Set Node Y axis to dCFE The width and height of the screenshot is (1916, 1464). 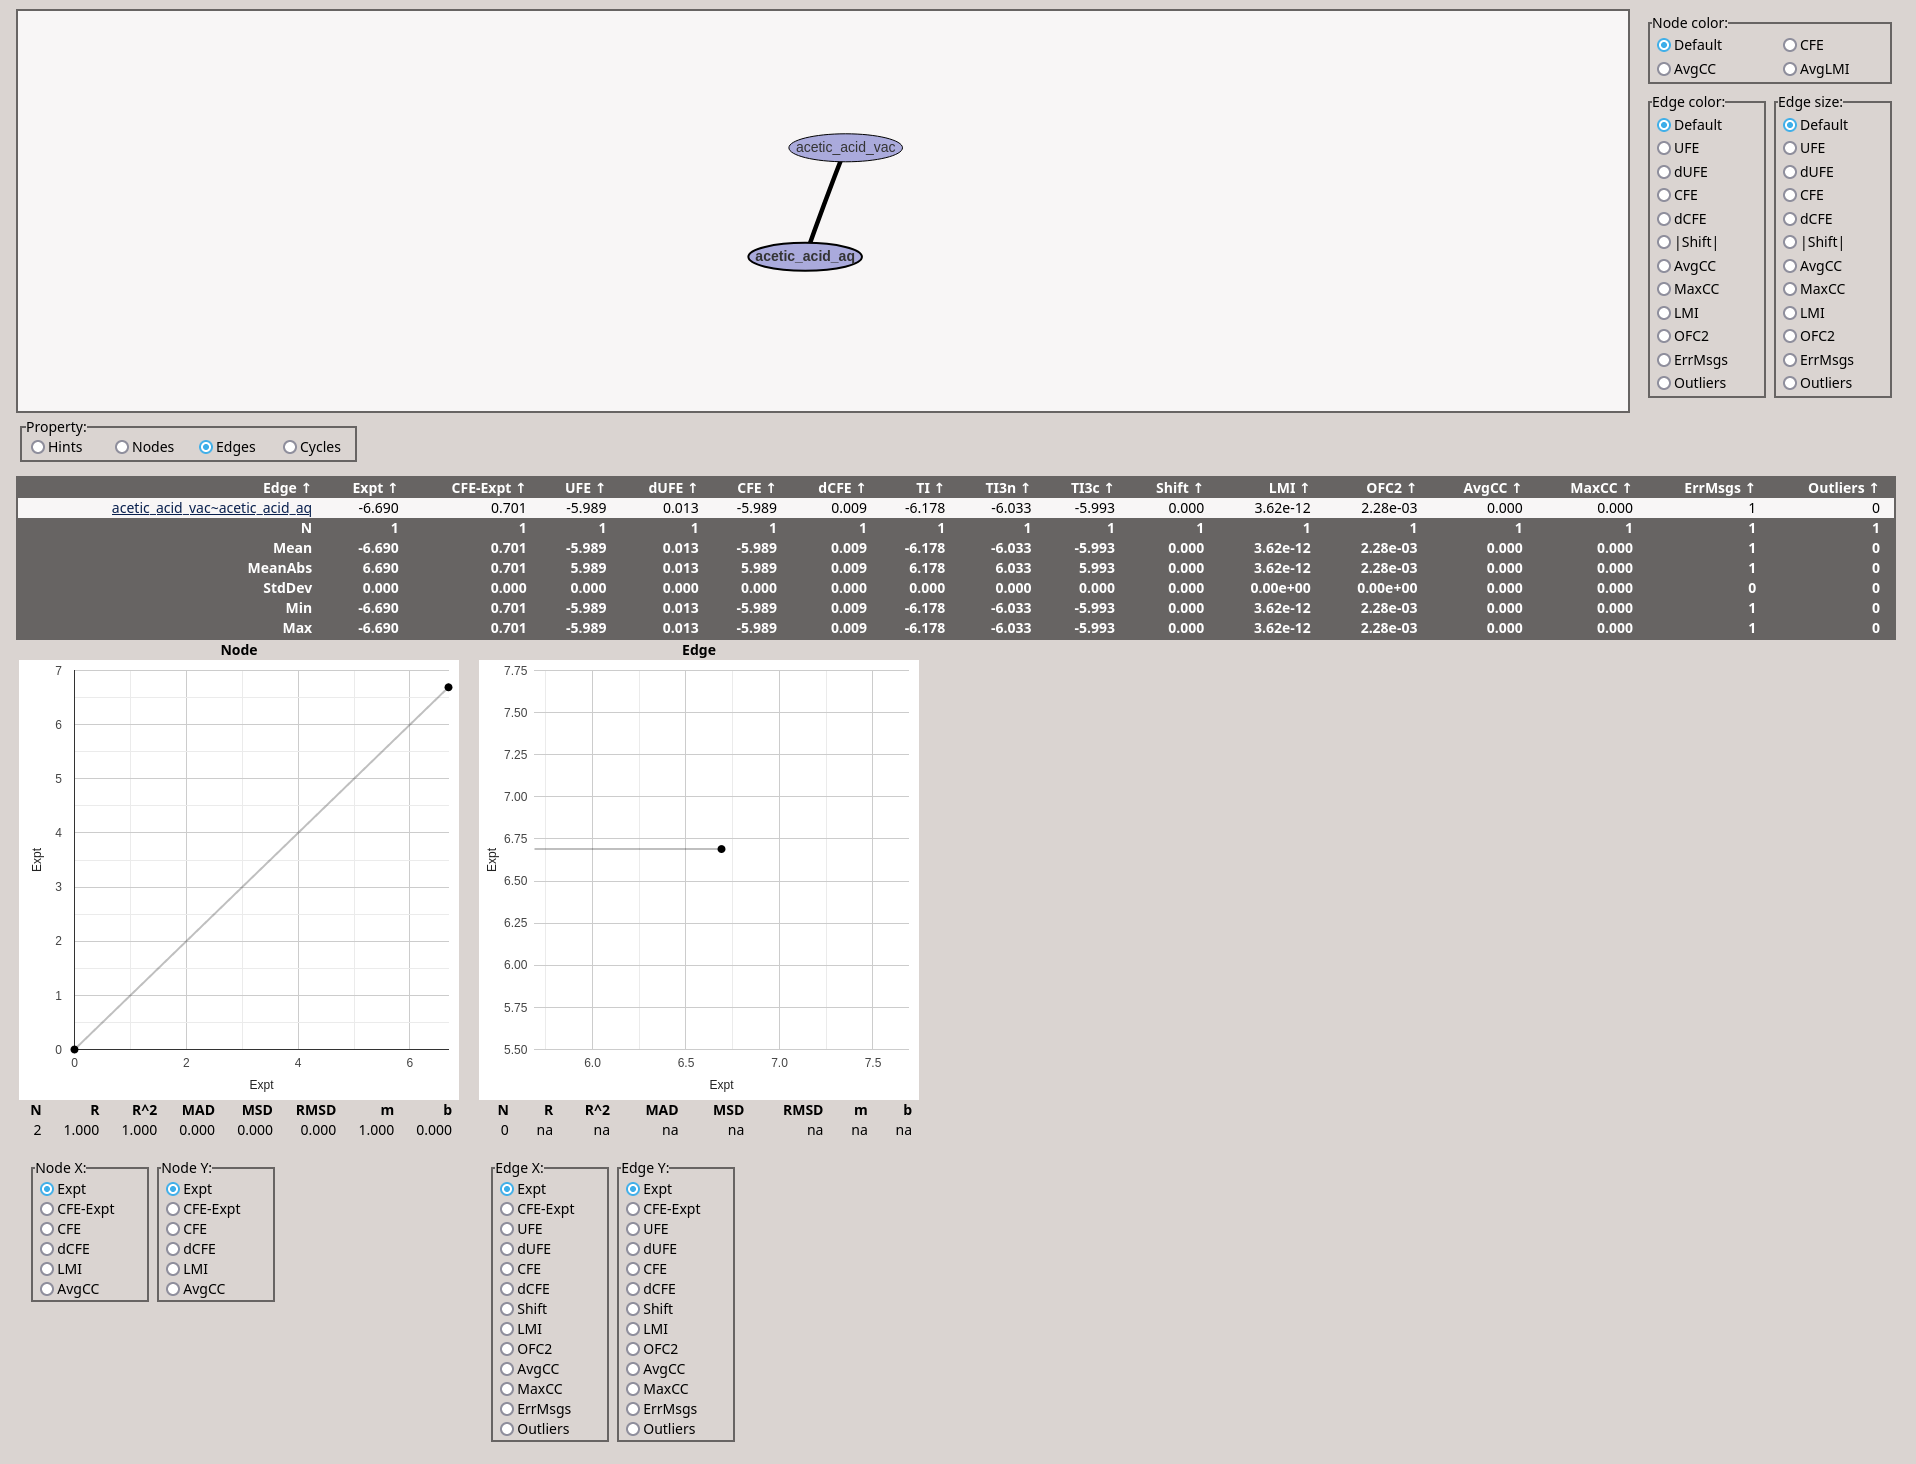(x=173, y=1249)
